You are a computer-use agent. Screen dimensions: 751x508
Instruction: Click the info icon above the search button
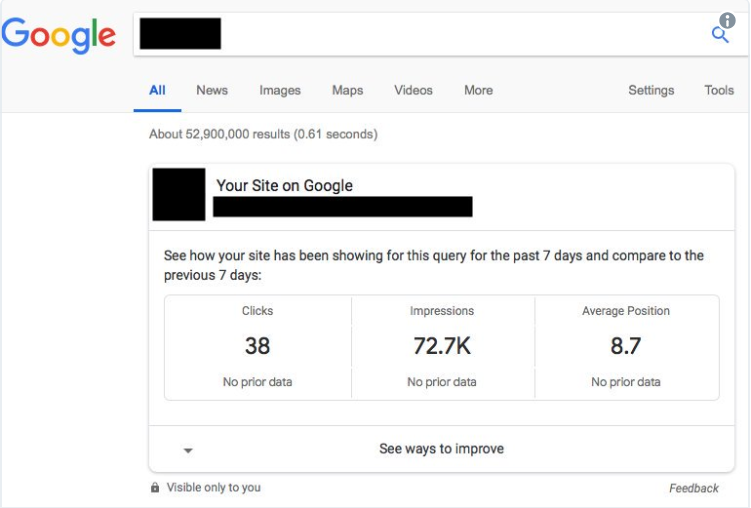(x=727, y=21)
